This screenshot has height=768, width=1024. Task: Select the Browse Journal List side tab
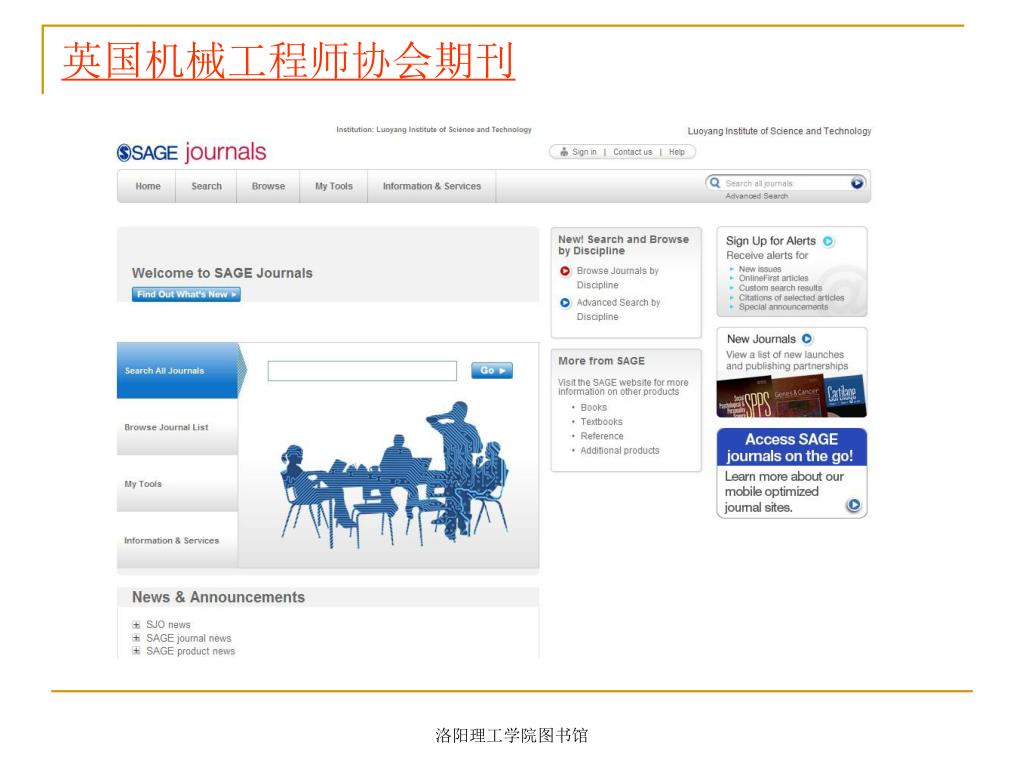coord(178,427)
